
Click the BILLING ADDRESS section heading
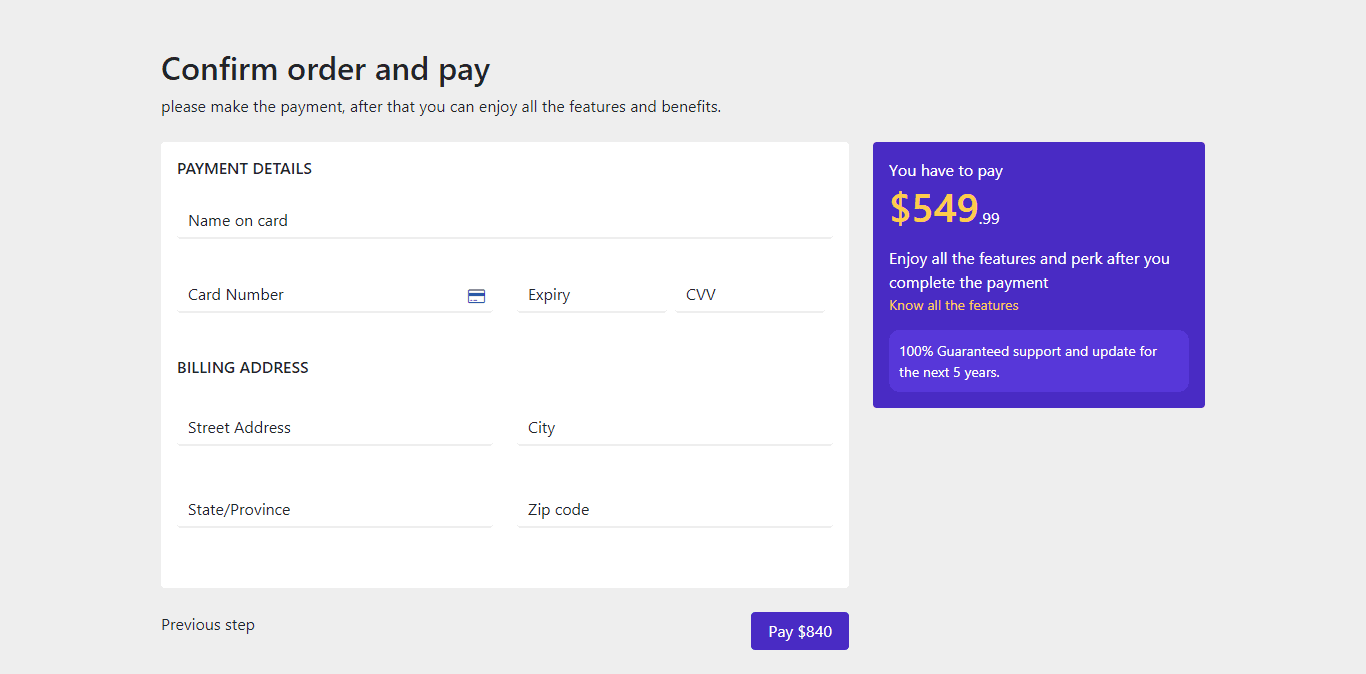[243, 367]
